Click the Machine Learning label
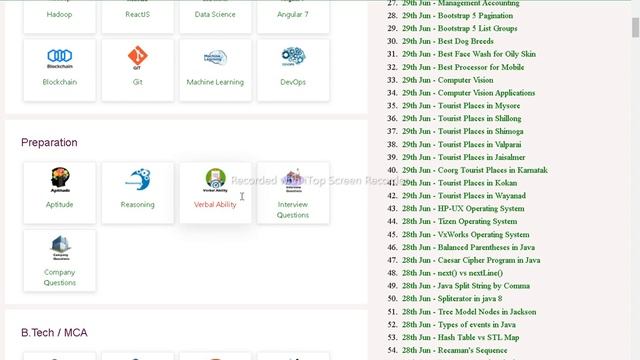Screen dimensions: 640x360 click(215, 82)
